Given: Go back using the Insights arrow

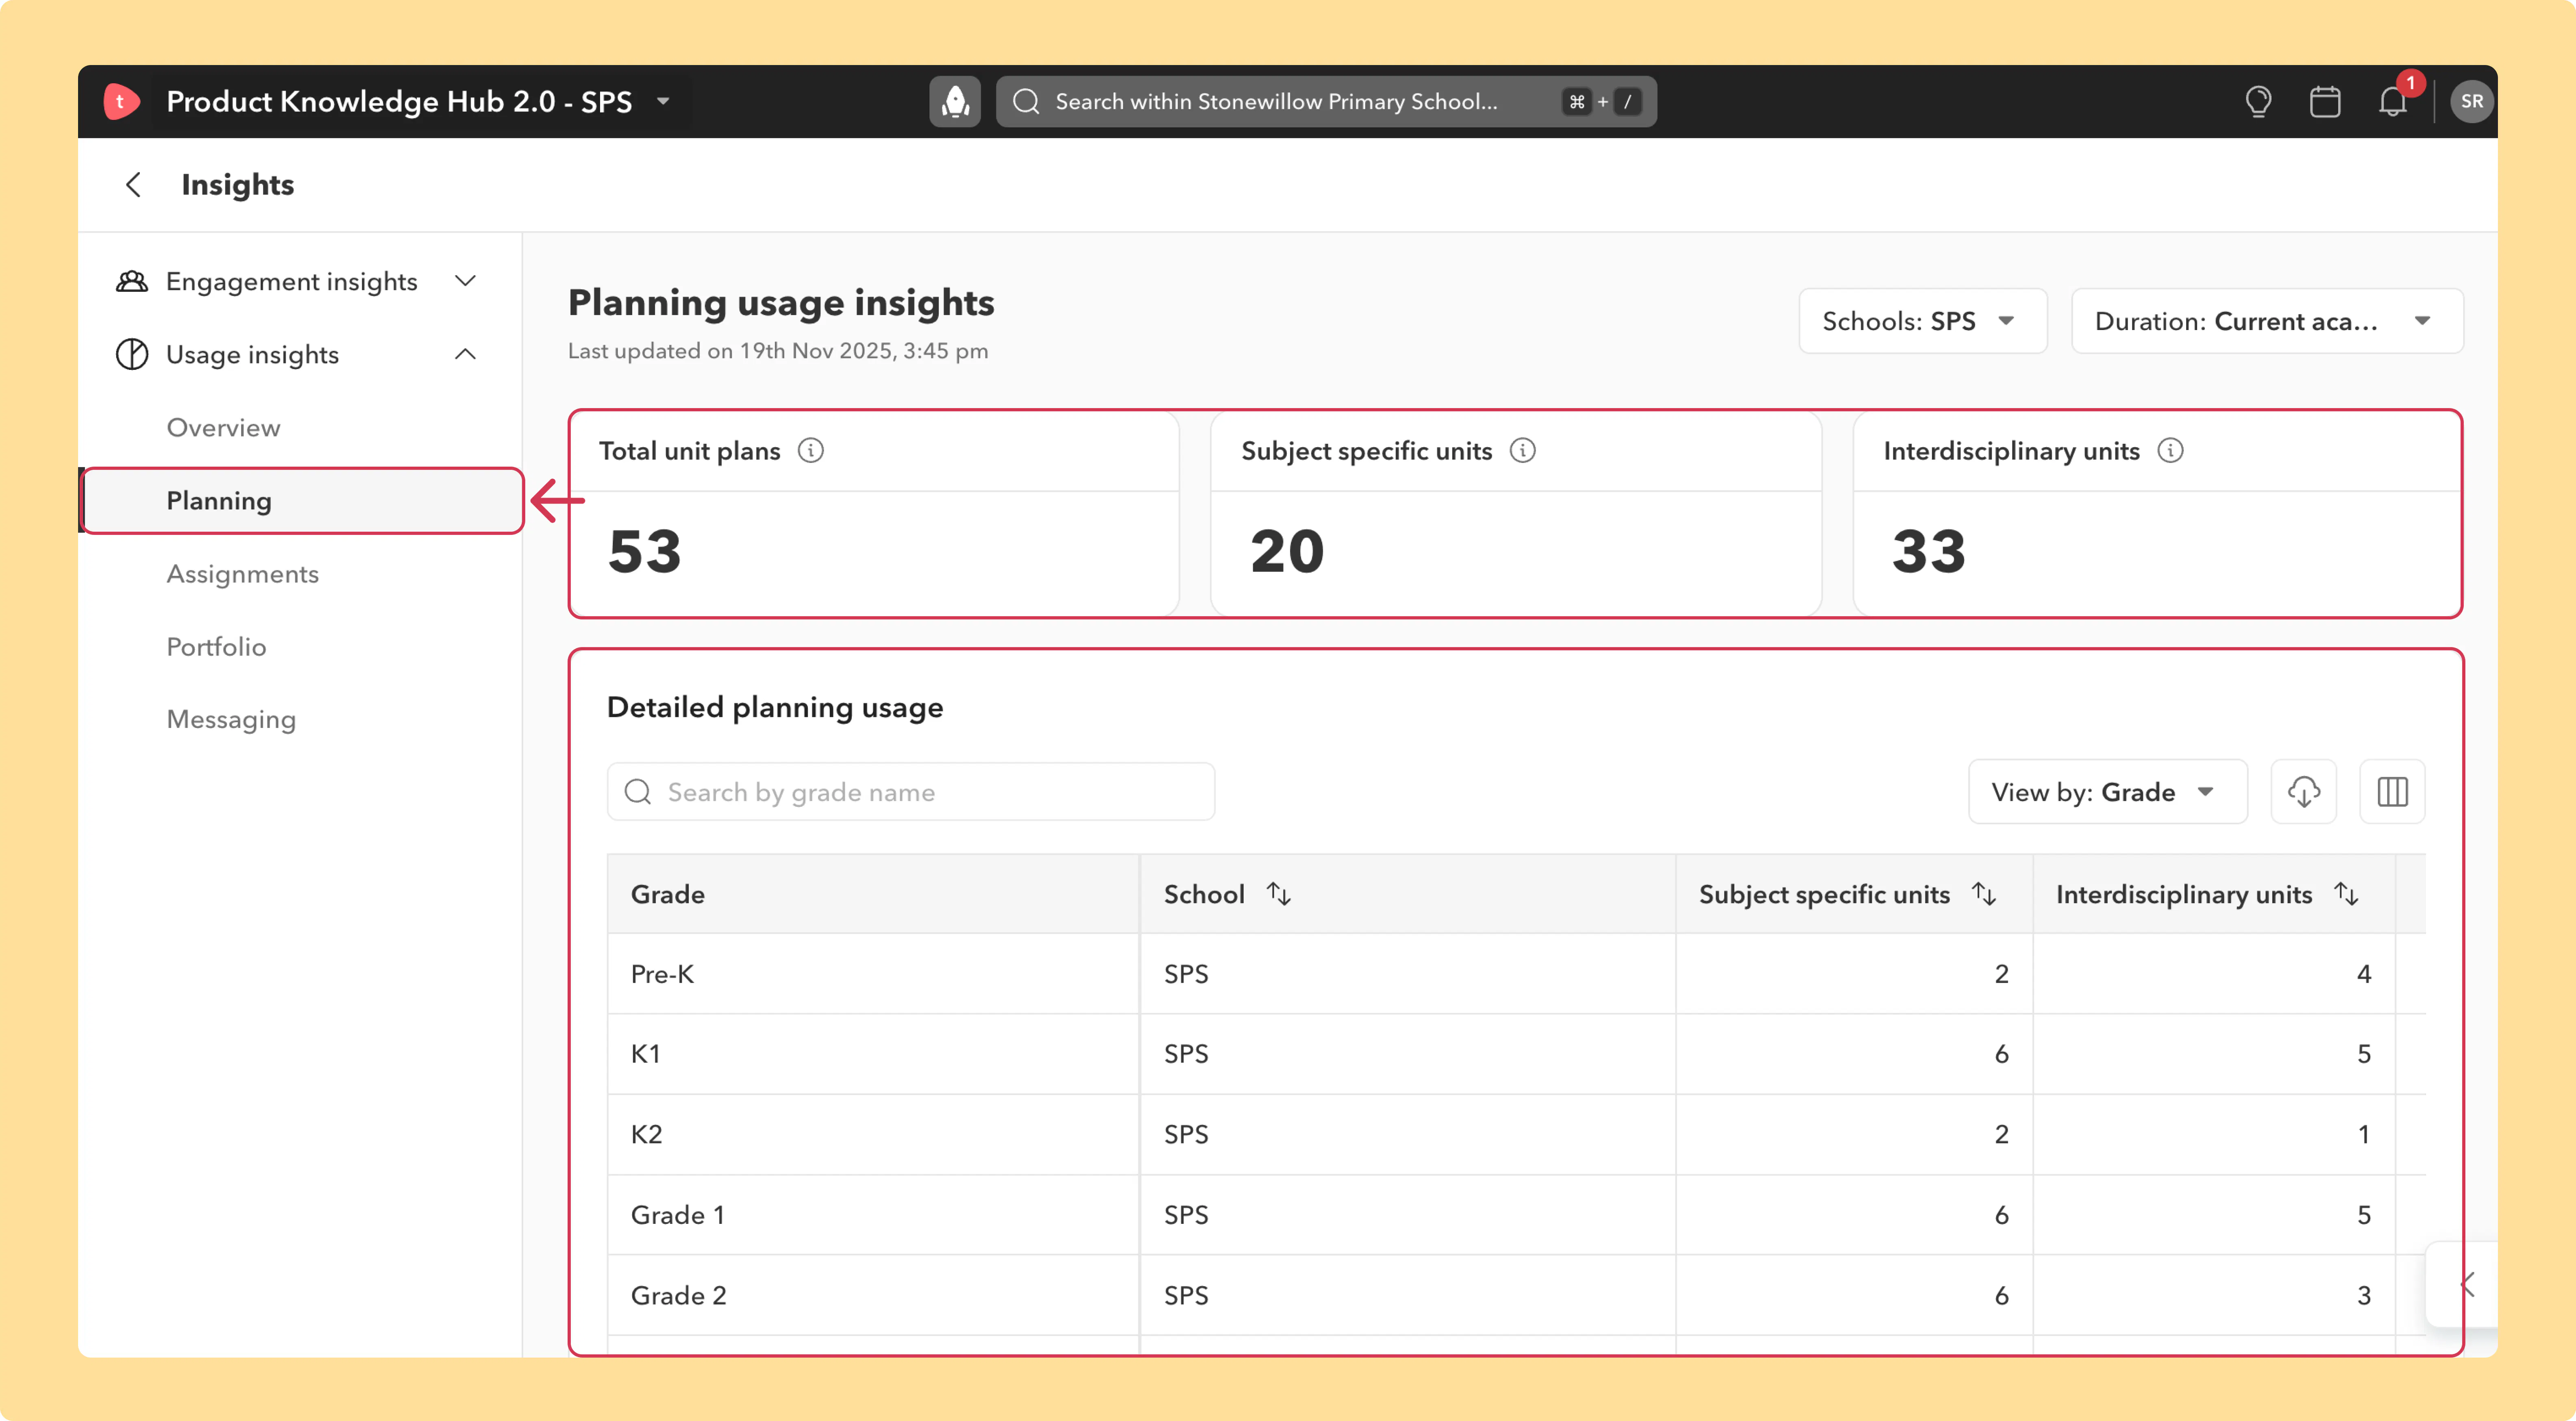Looking at the screenshot, I should pyautogui.click(x=133, y=185).
